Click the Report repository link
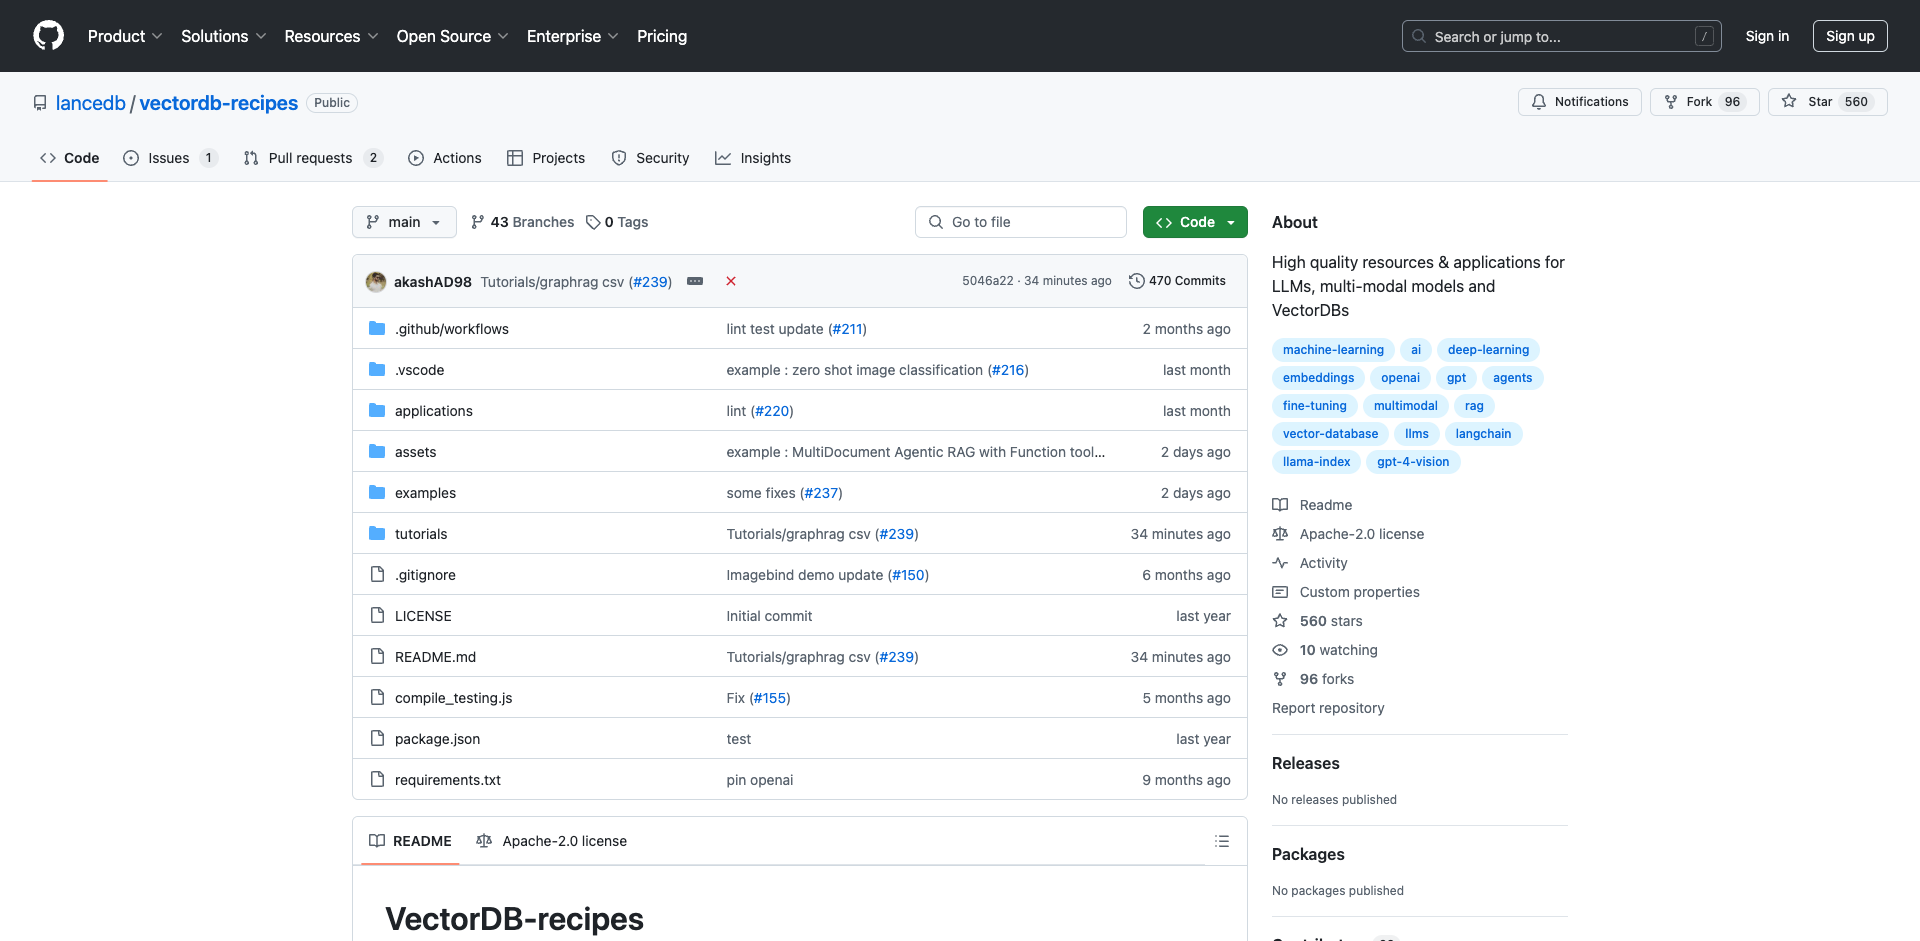The image size is (1920, 941). tap(1327, 708)
